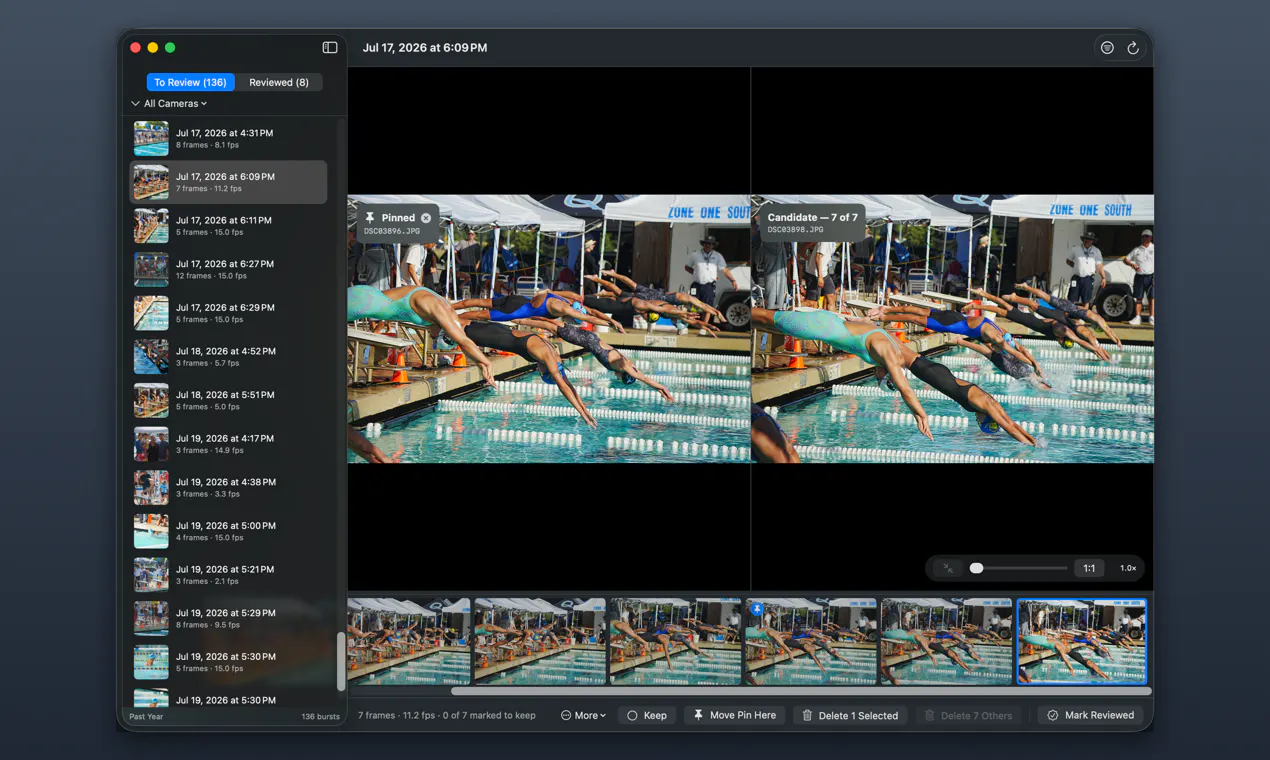The image size is (1270, 760).
Task: Select the Jul 18, 2026 at 5:51 PM burst
Action: (229, 400)
